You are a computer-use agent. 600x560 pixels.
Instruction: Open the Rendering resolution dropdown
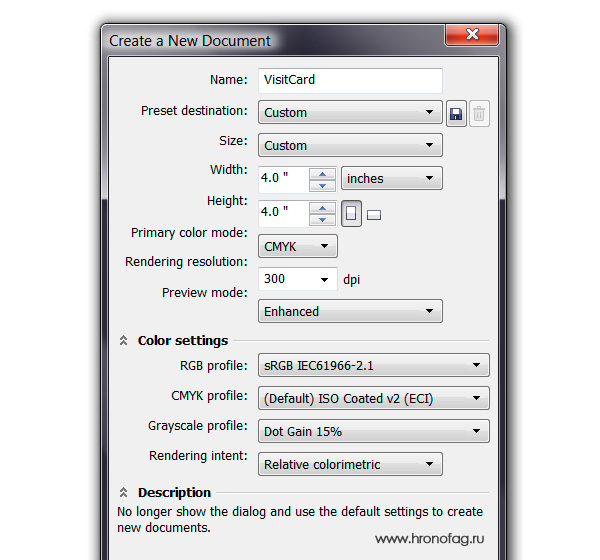click(297, 279)
